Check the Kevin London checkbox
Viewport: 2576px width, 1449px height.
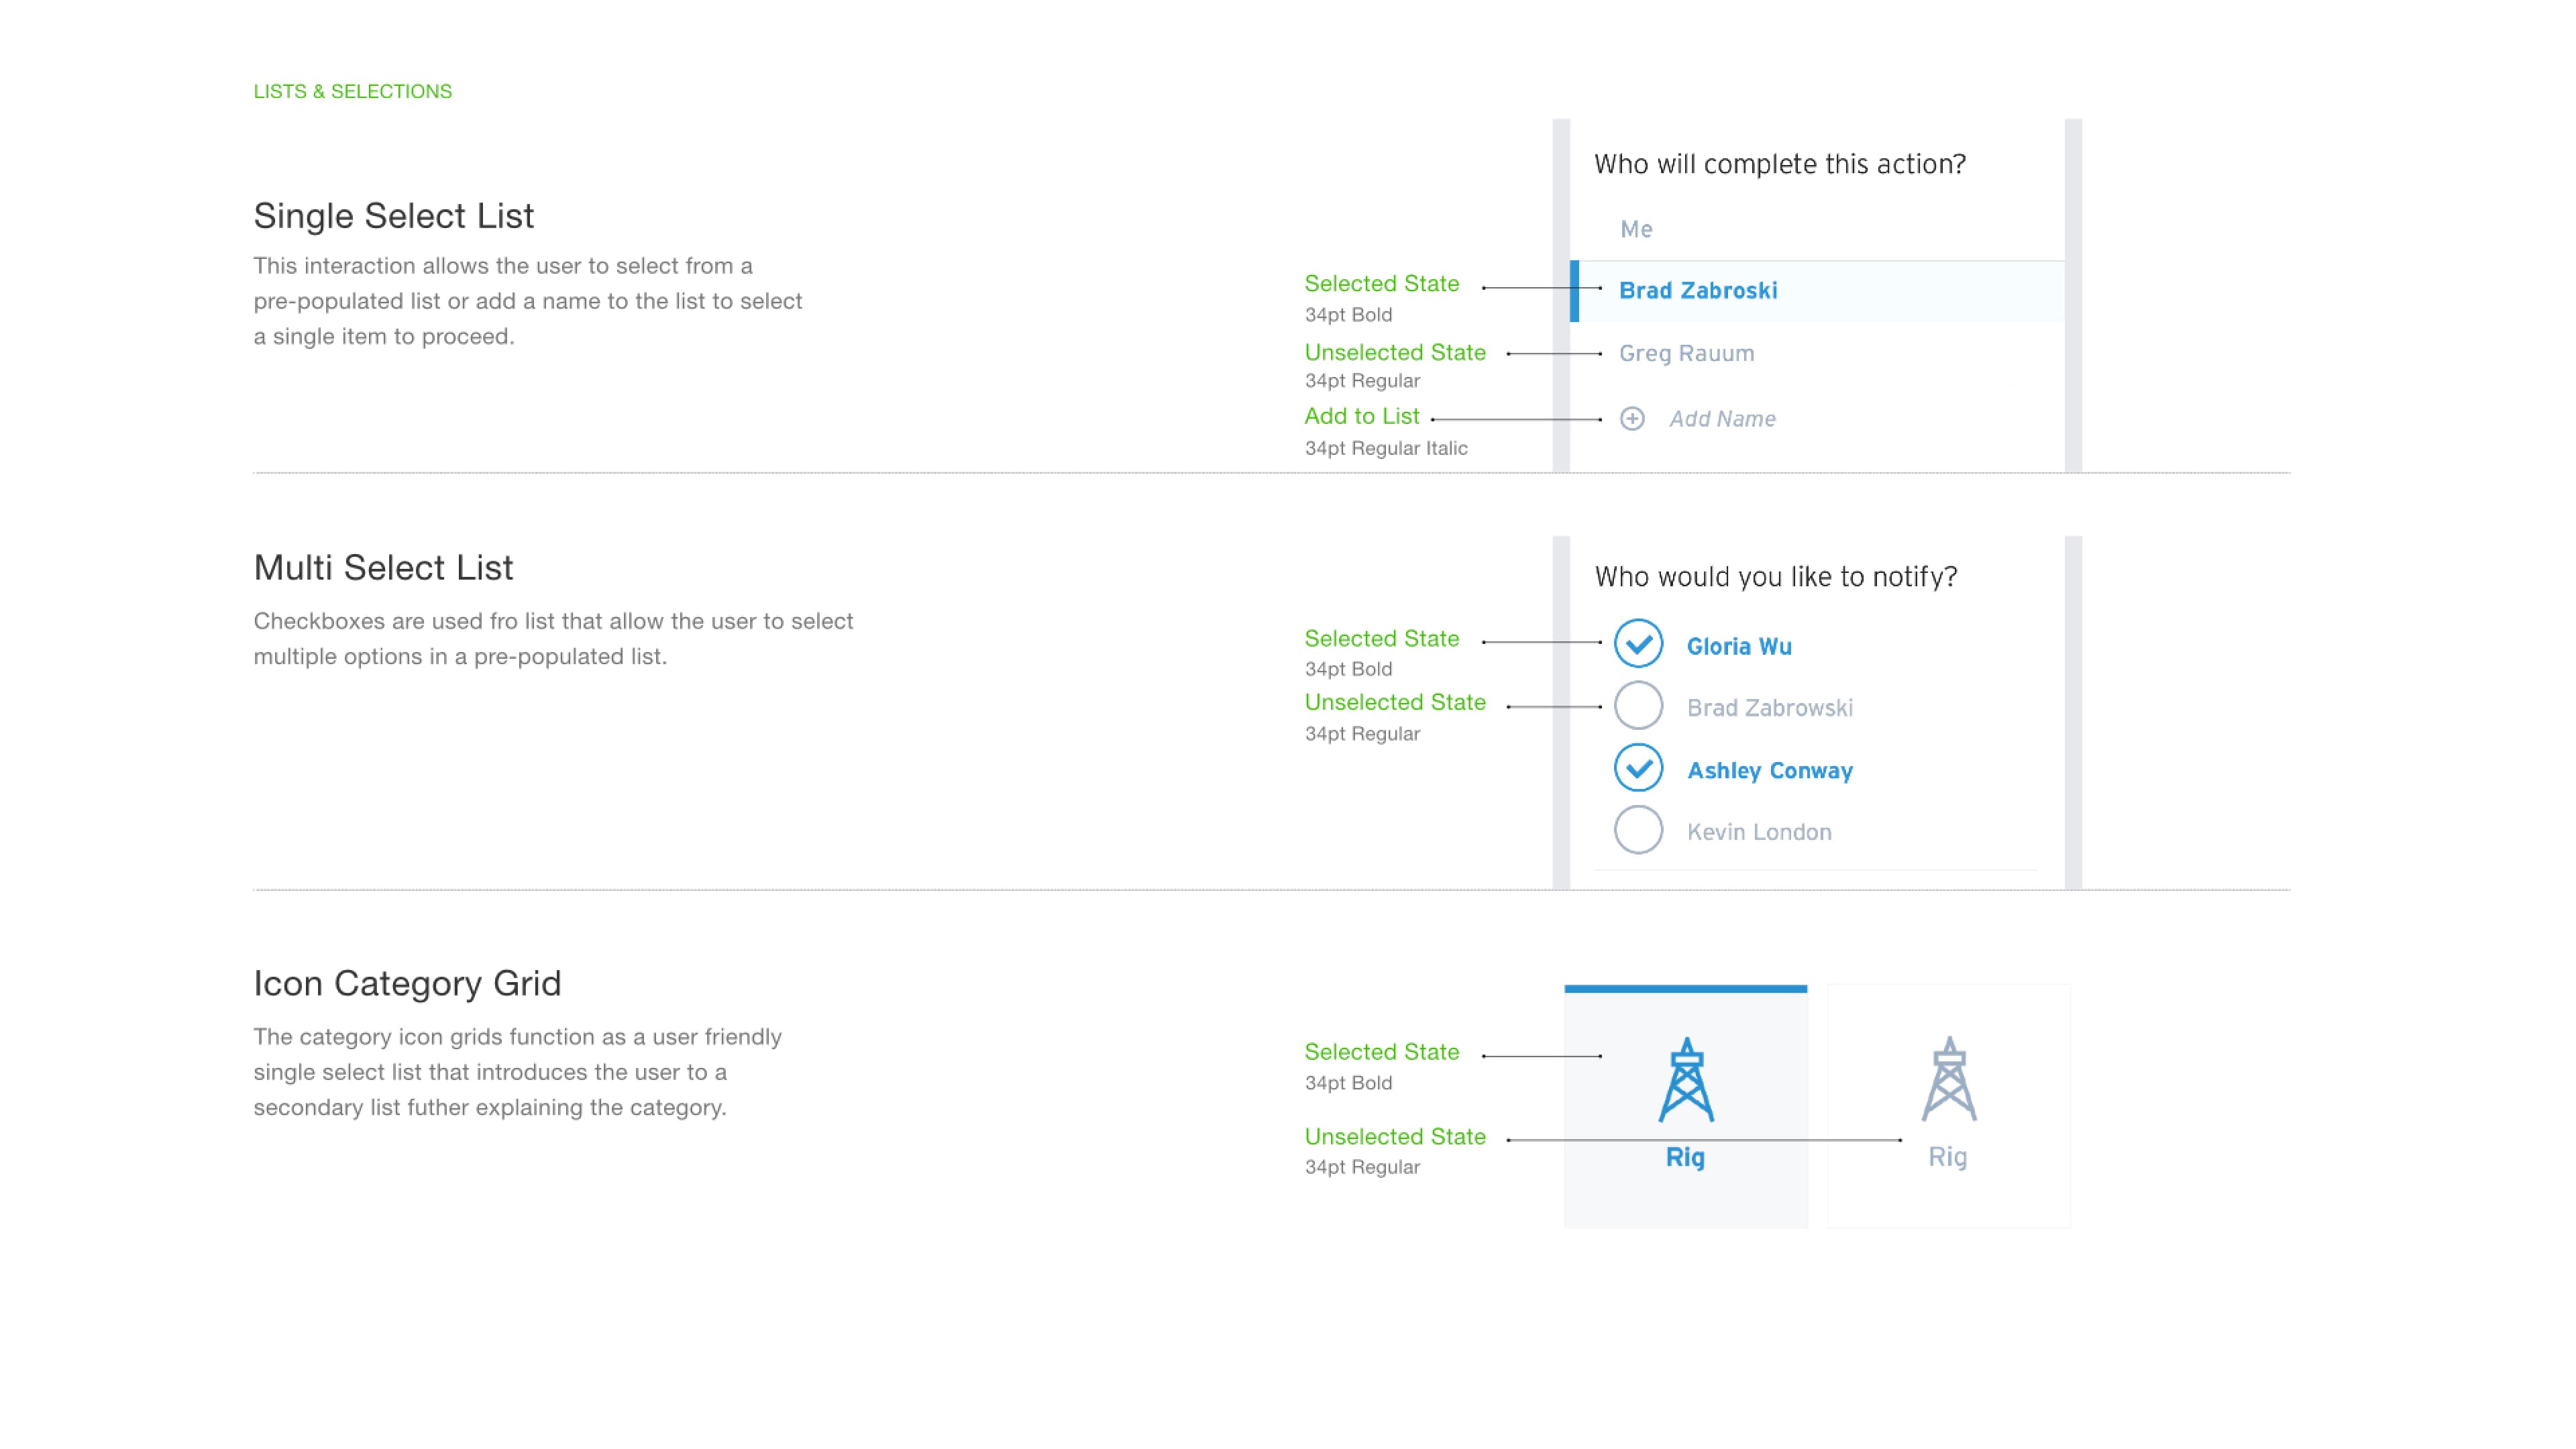1638,830
